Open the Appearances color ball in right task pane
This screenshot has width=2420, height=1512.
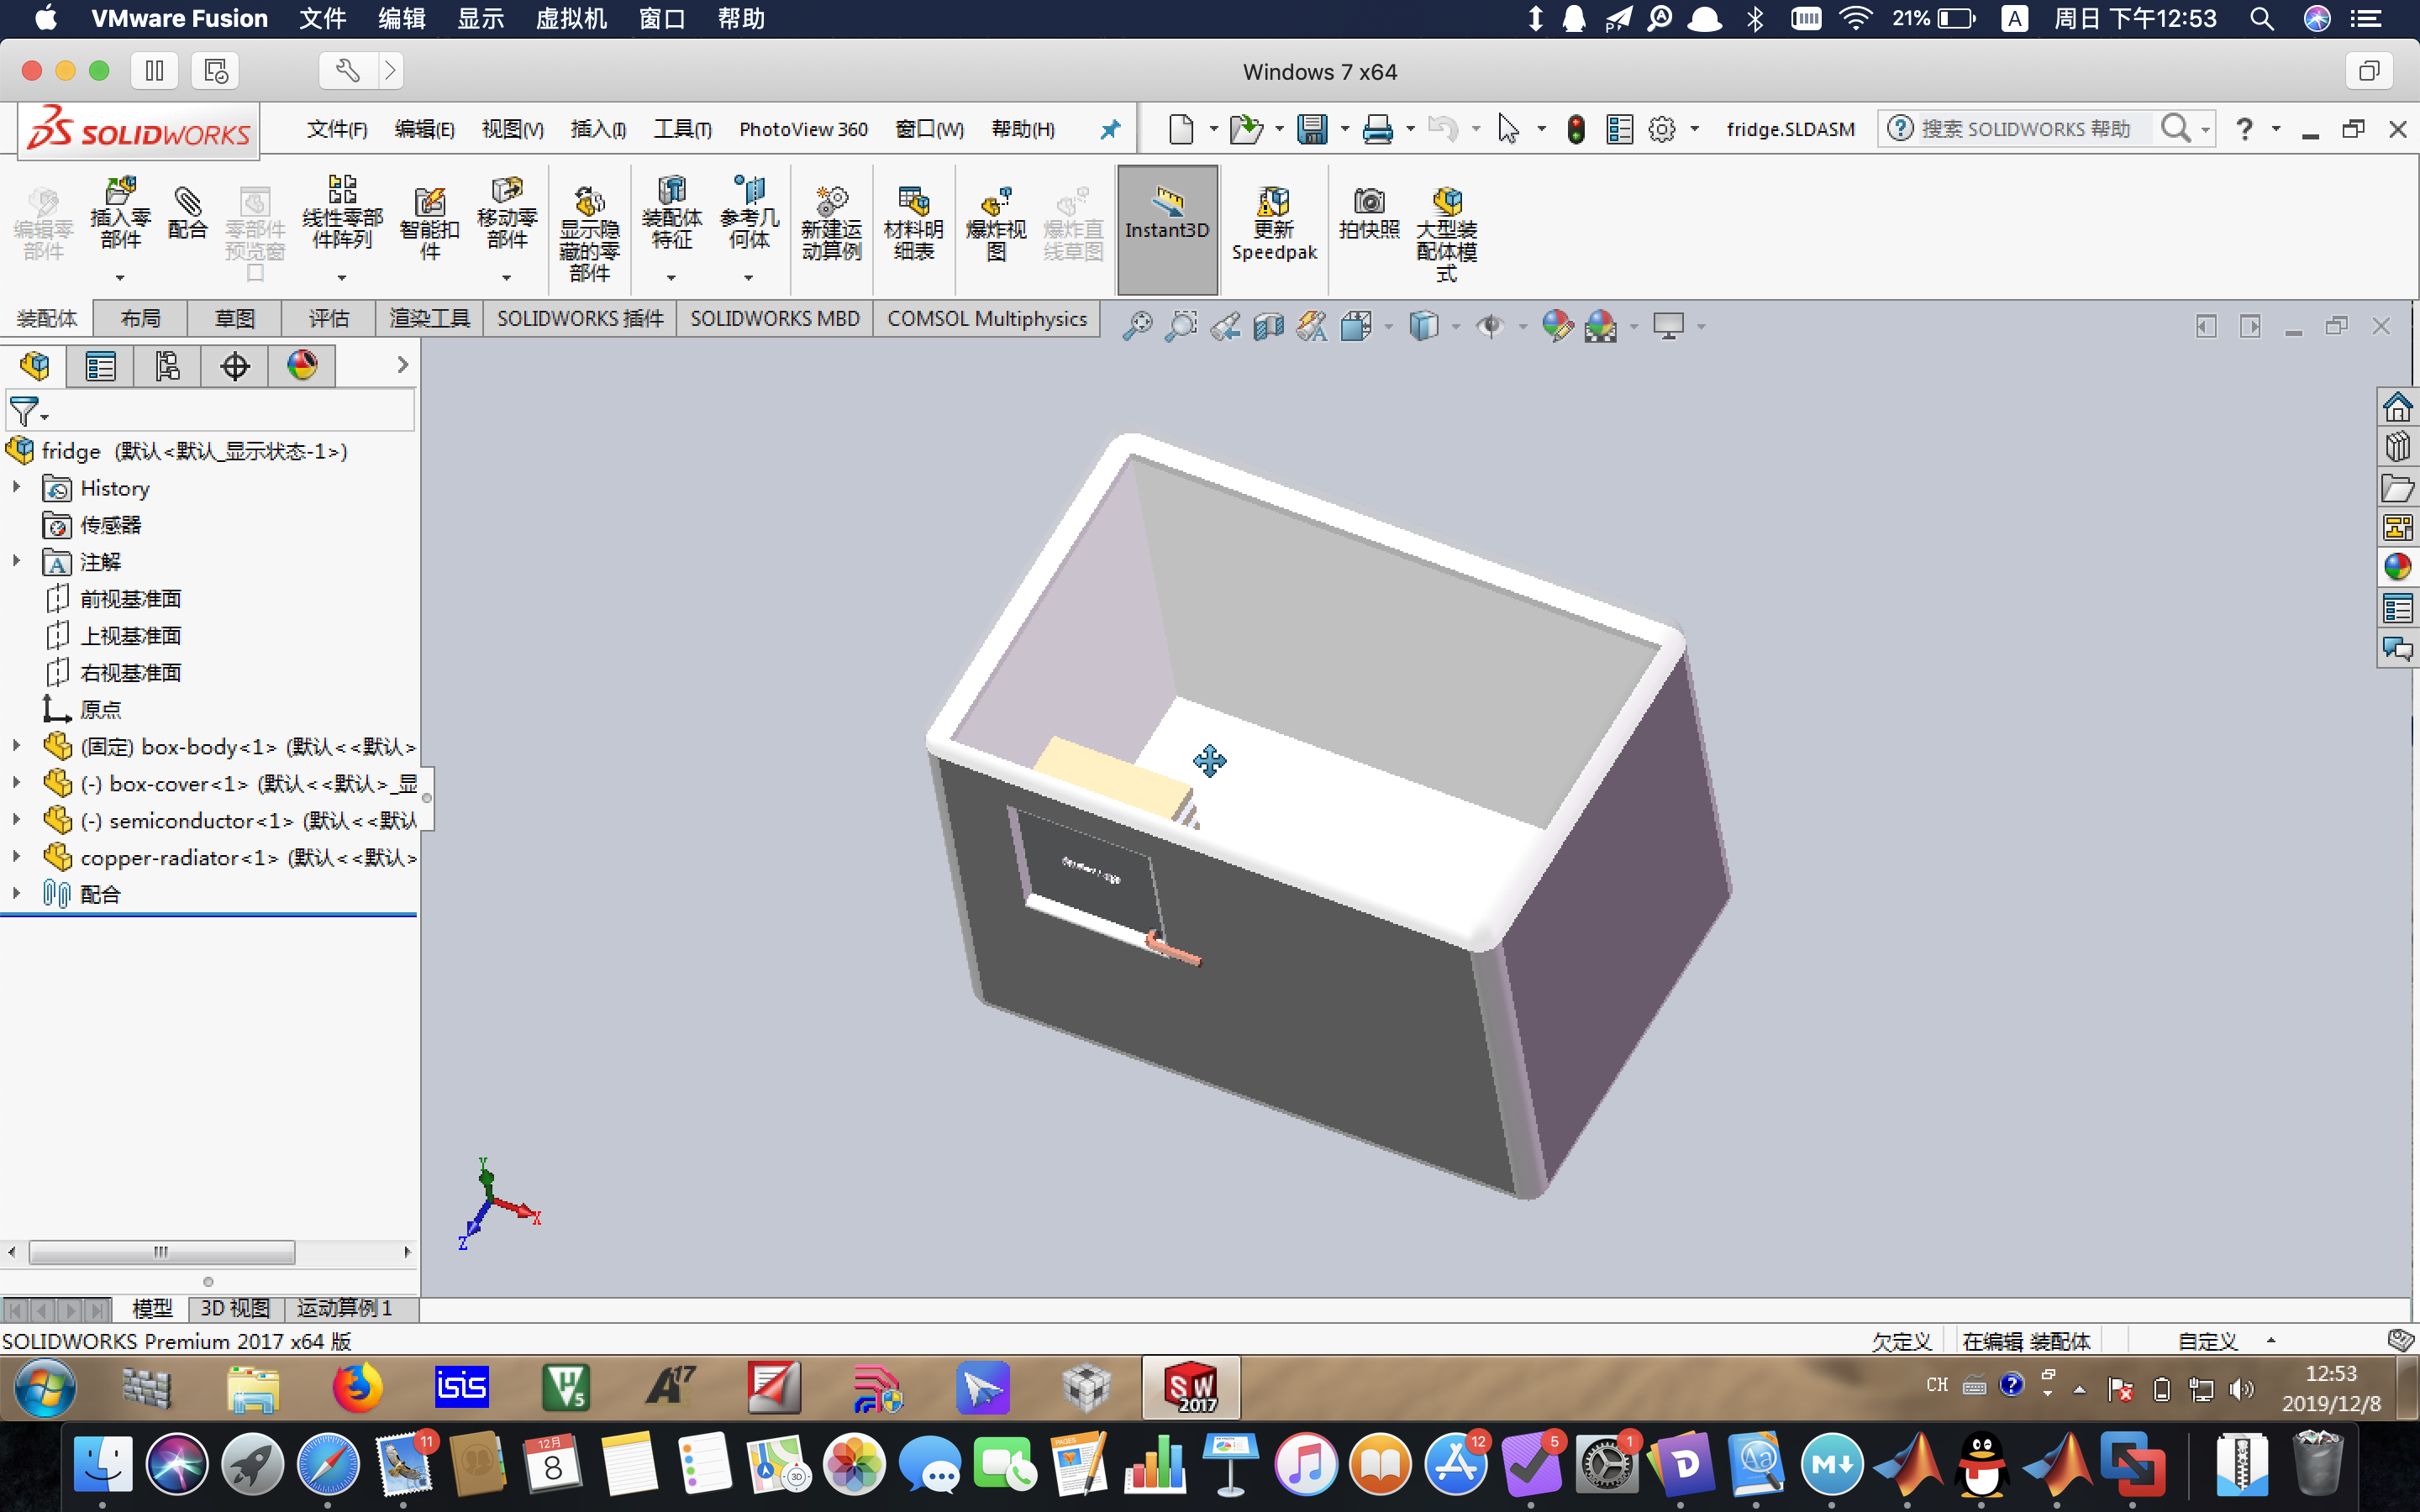(x=2397, y=567)
